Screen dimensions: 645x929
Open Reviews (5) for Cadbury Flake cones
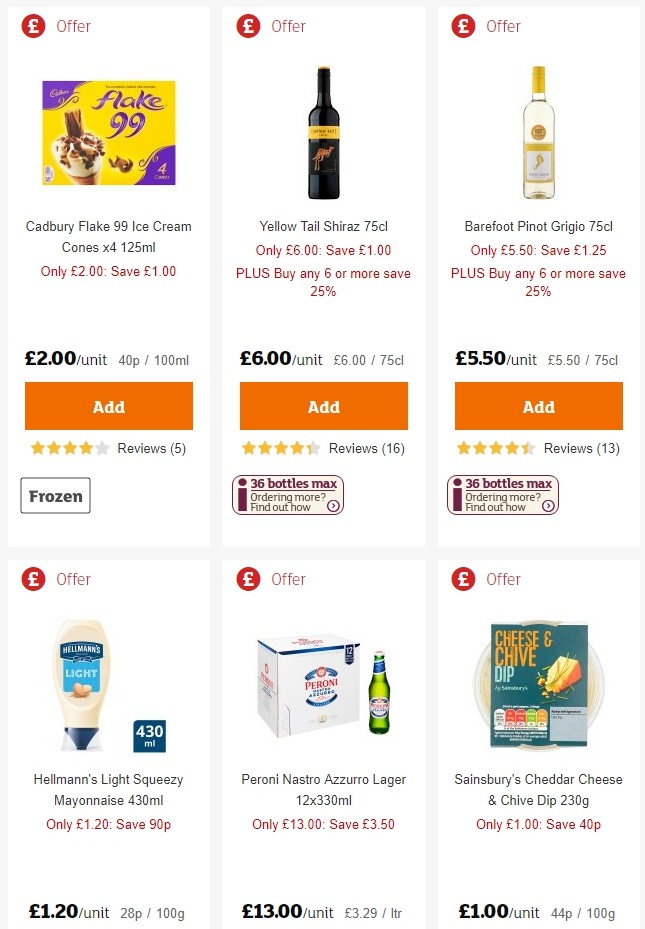152,448
